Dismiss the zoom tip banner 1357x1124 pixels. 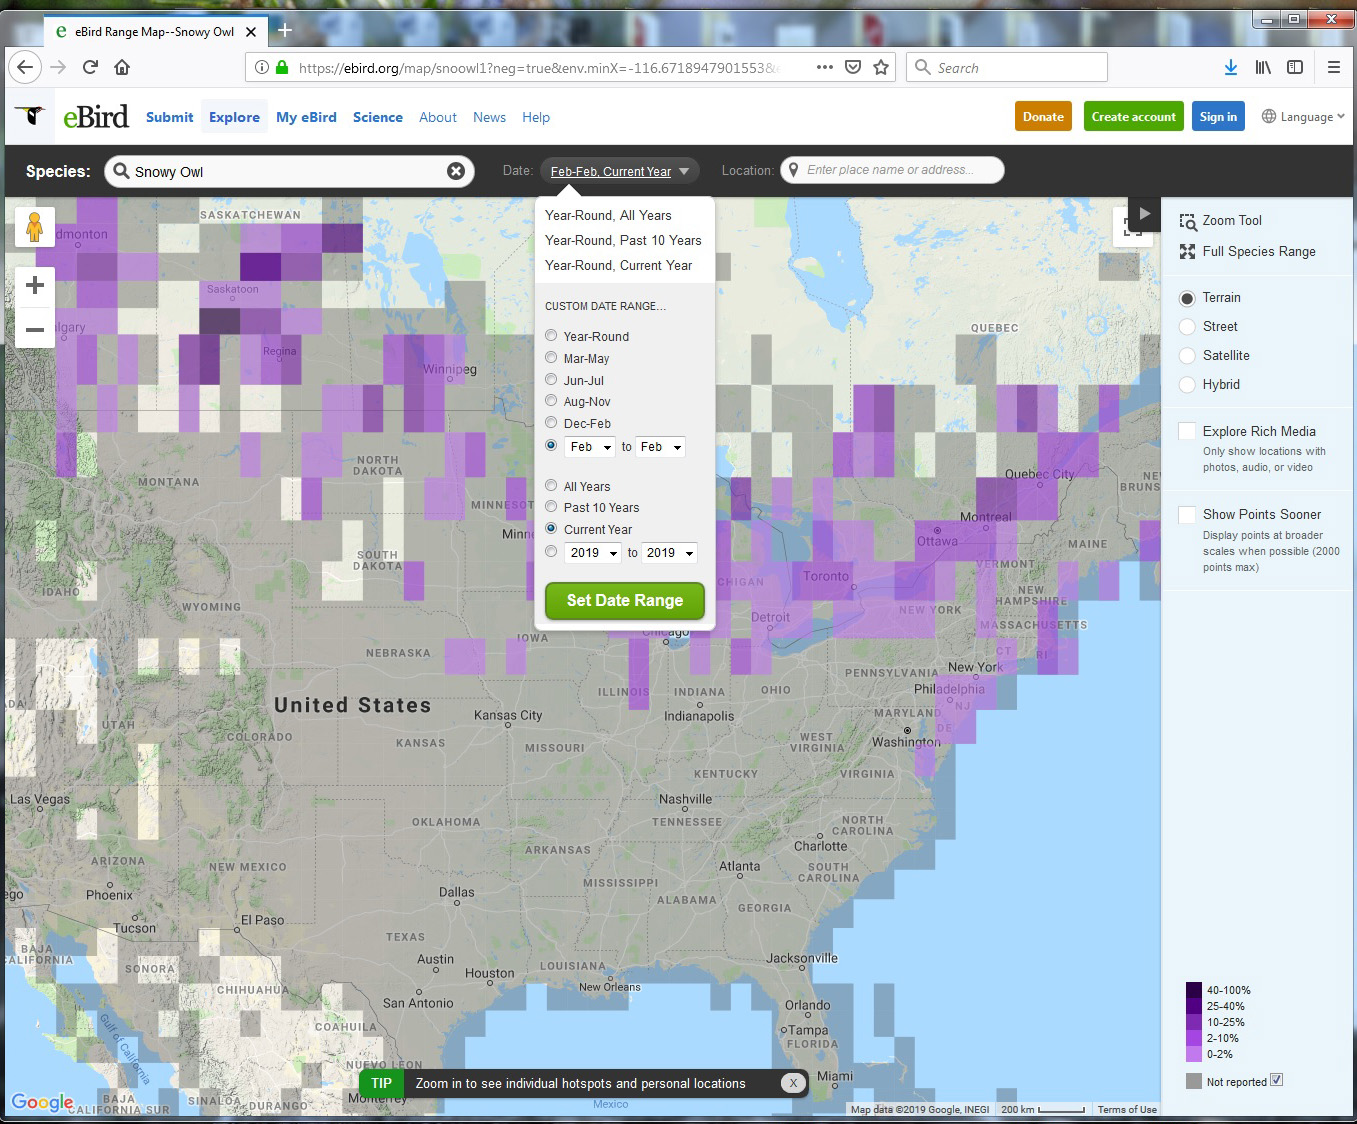[x=793, y=1083]
